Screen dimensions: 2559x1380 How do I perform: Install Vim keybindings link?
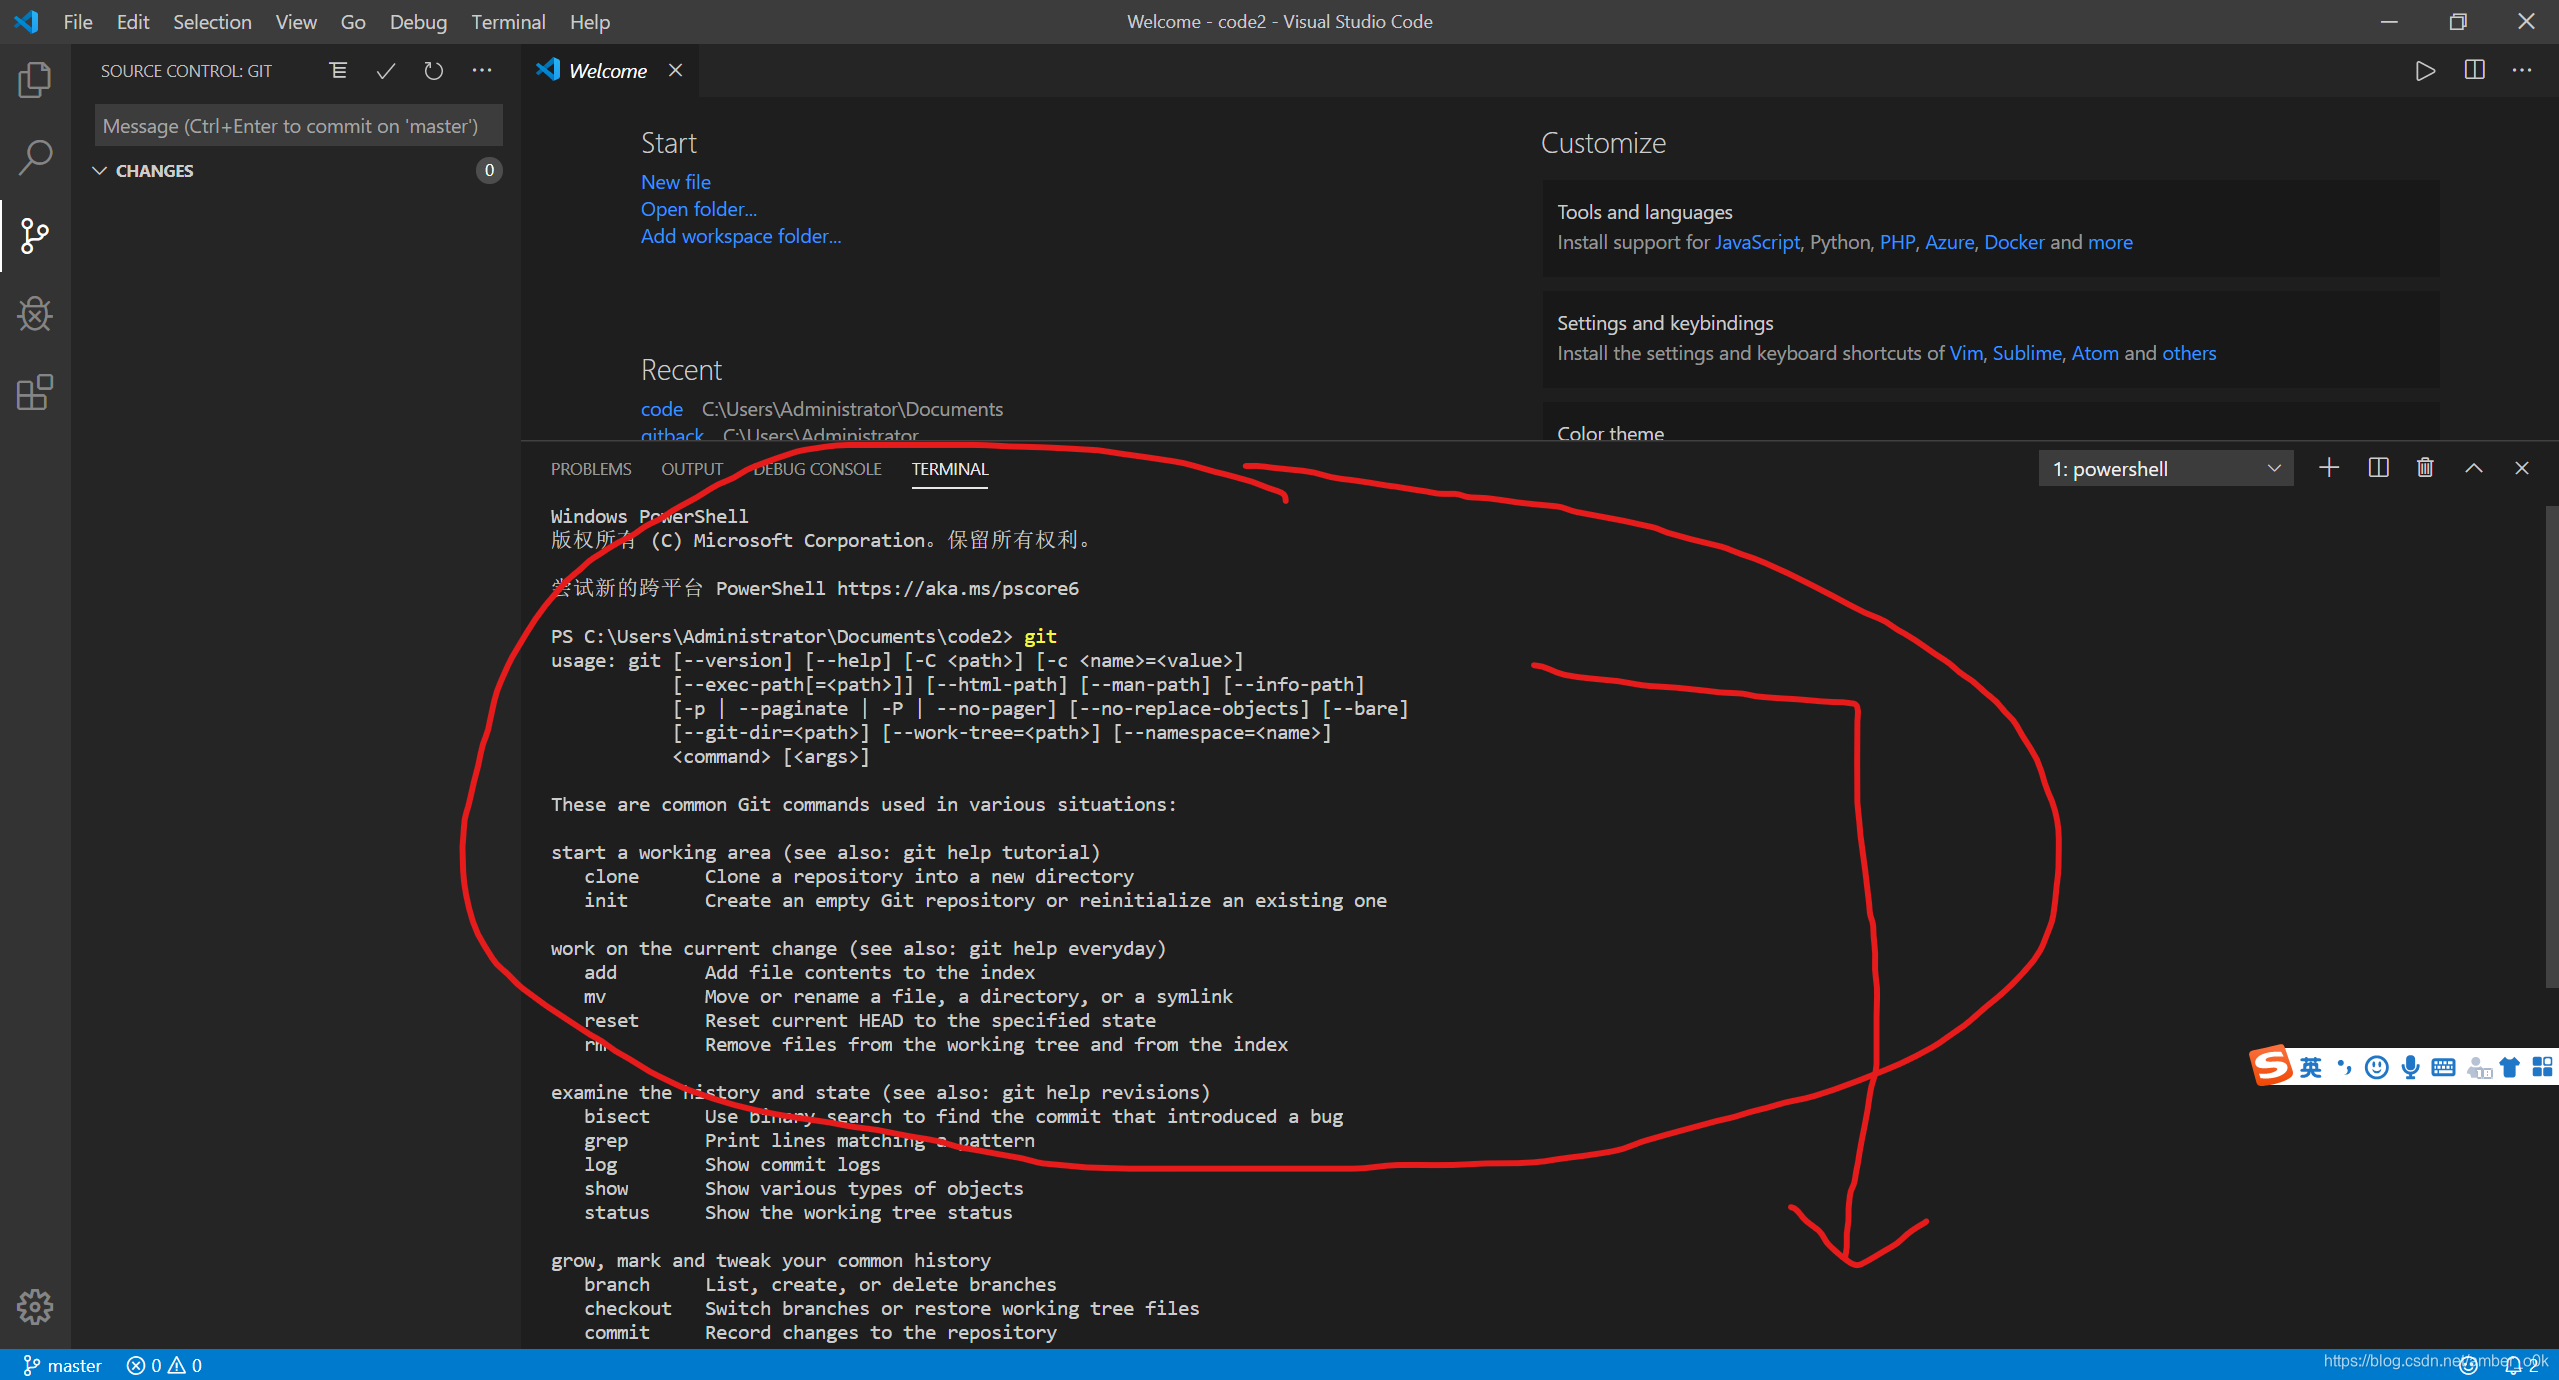1966,353
